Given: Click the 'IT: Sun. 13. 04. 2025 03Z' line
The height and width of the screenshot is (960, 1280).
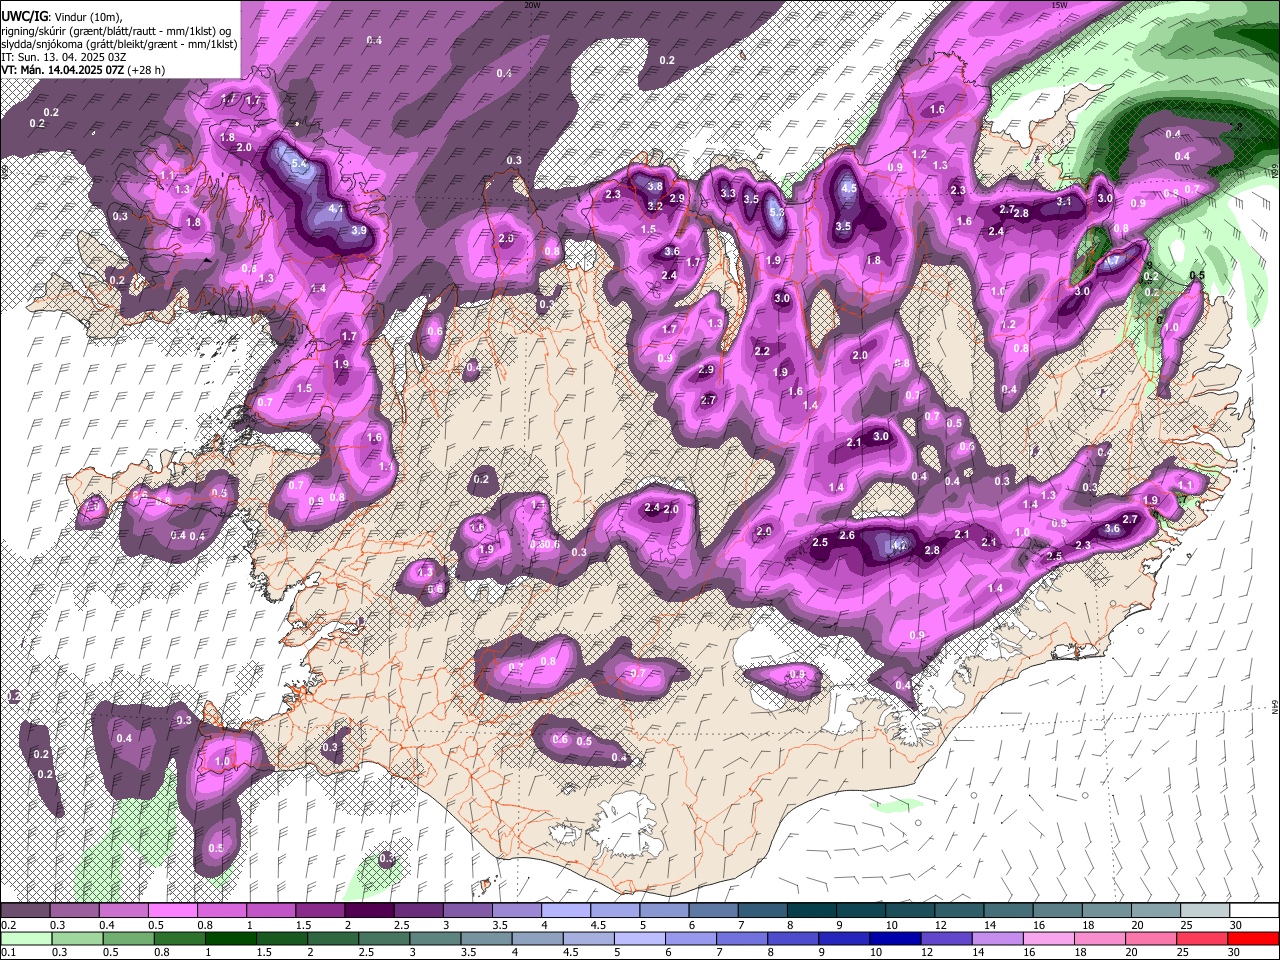Looking at the screenshot, I should [63, 57].
